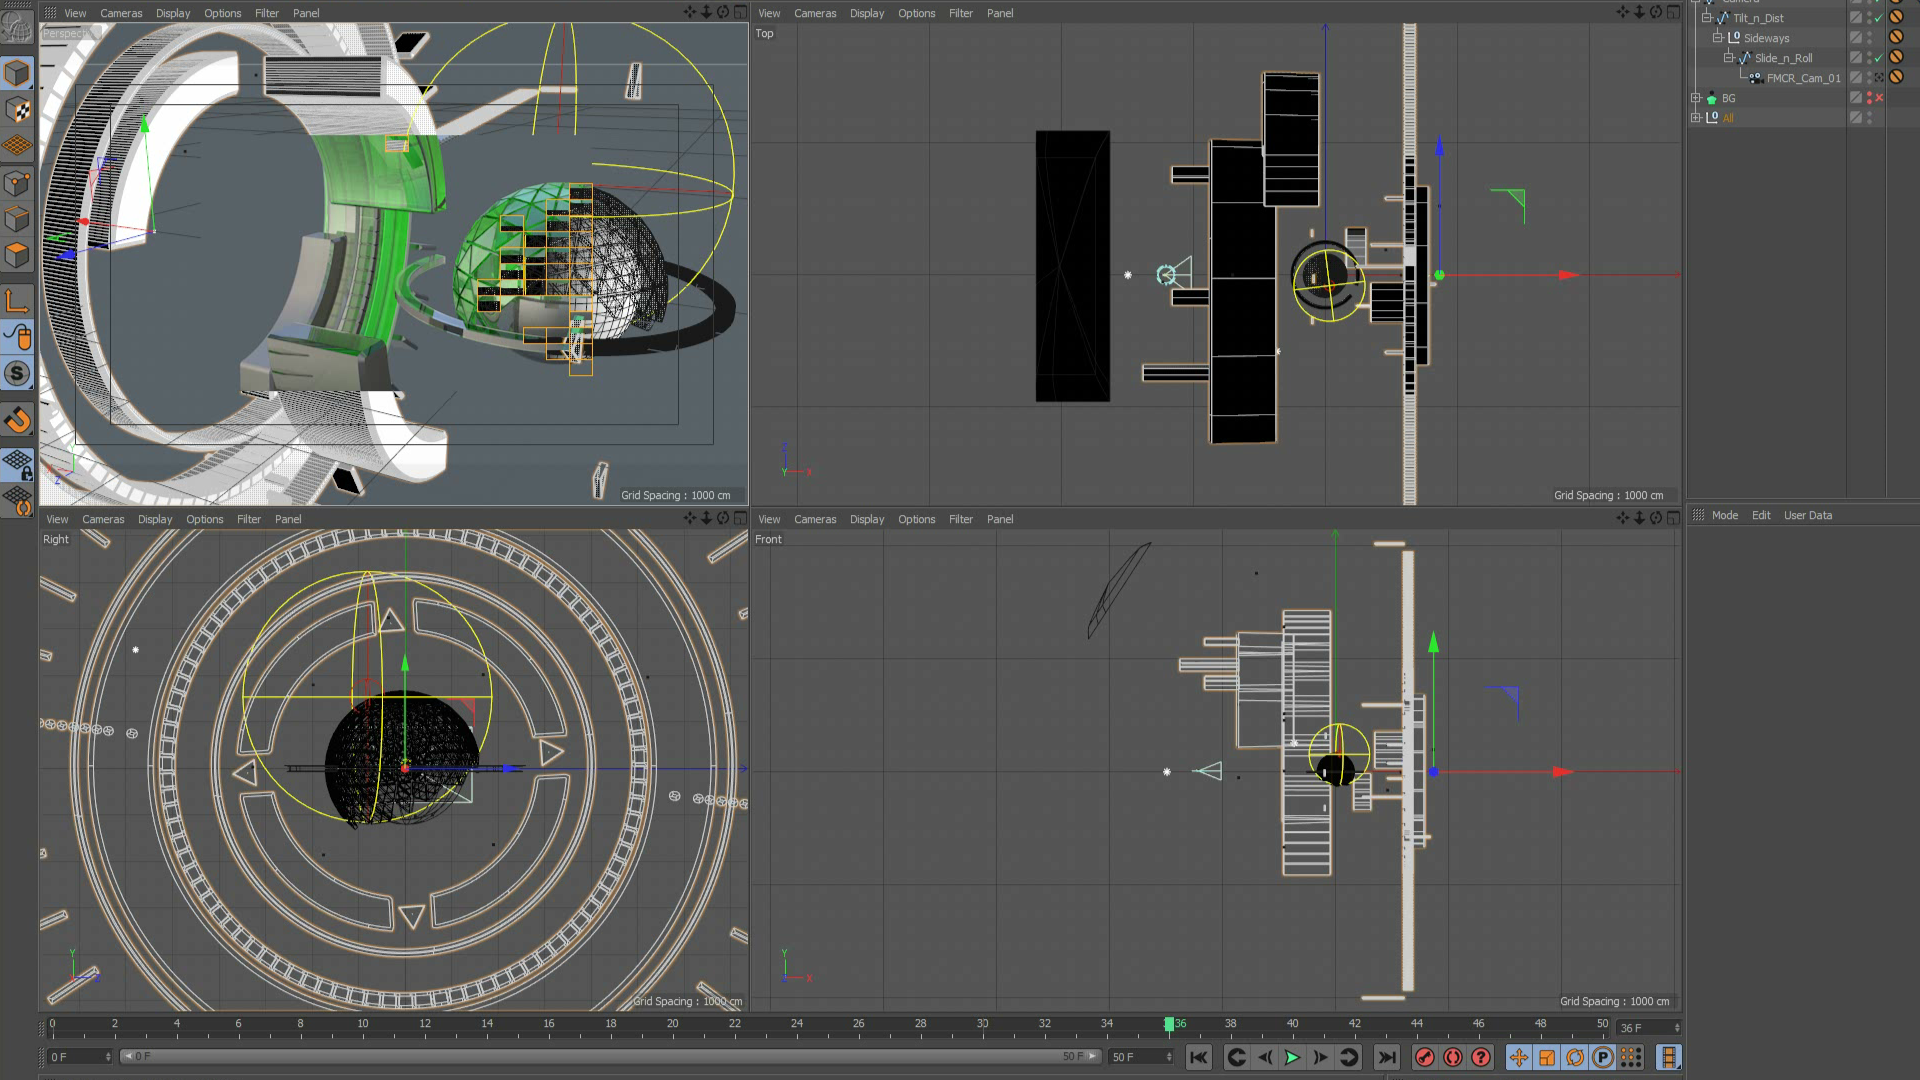This screenshot has width=1920, height=1080.
Task: Expand the All null object
Action: [x=1696, y=118]
